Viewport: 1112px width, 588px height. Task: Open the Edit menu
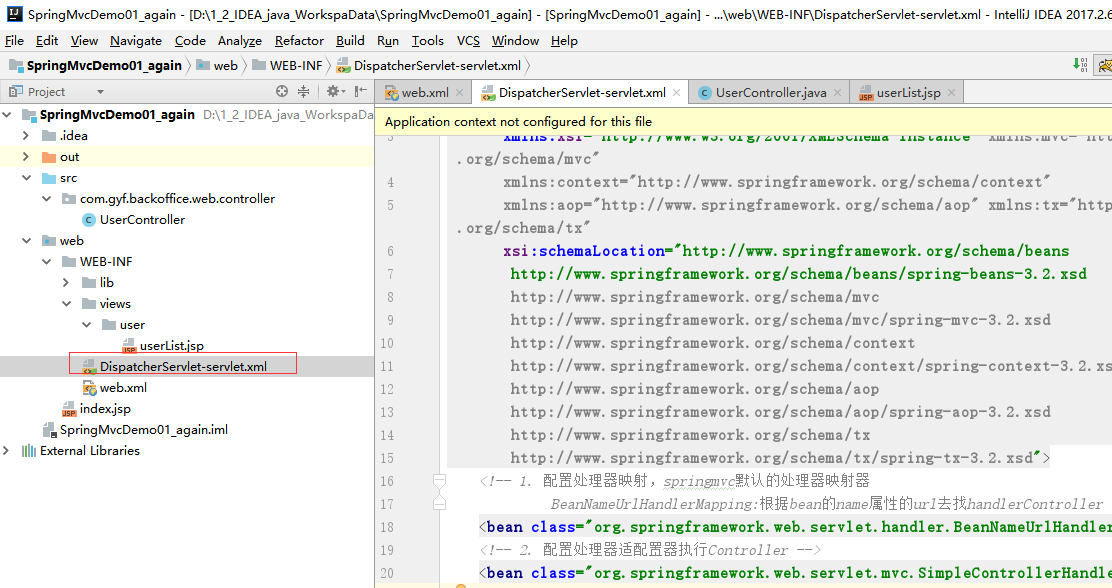click(x=47, y=41)
